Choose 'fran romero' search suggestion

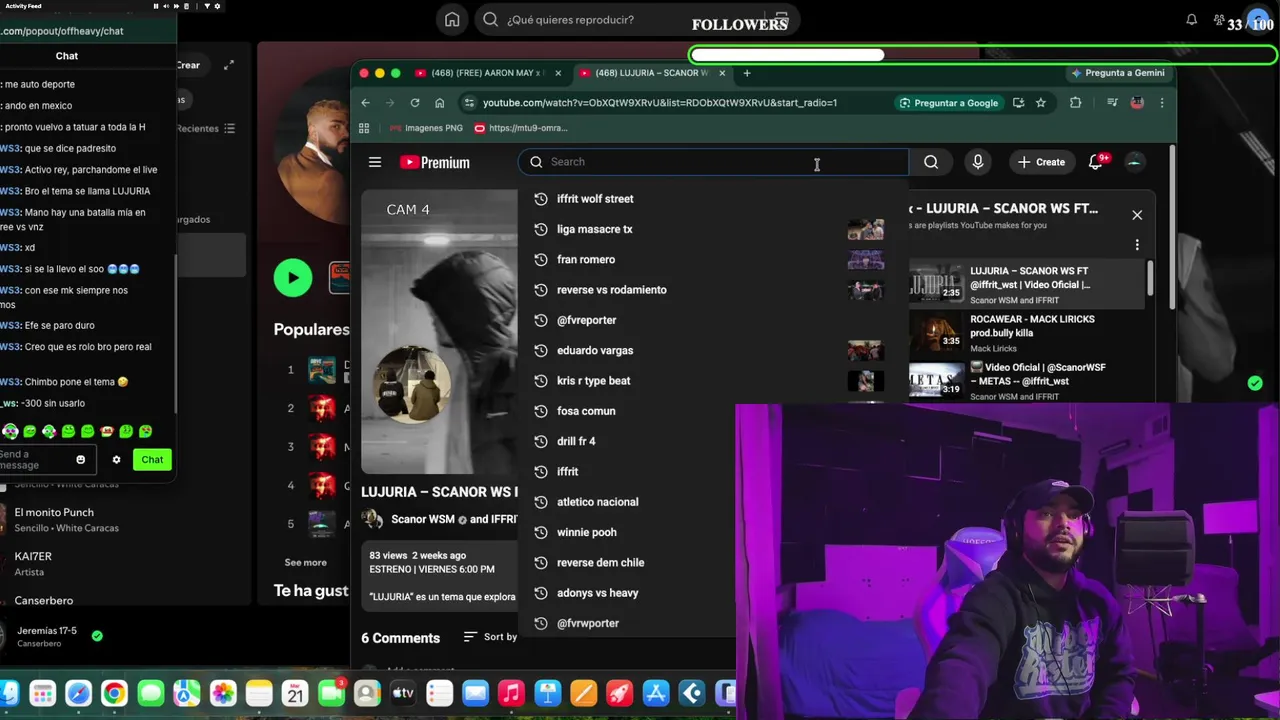[x=713, y=260]
